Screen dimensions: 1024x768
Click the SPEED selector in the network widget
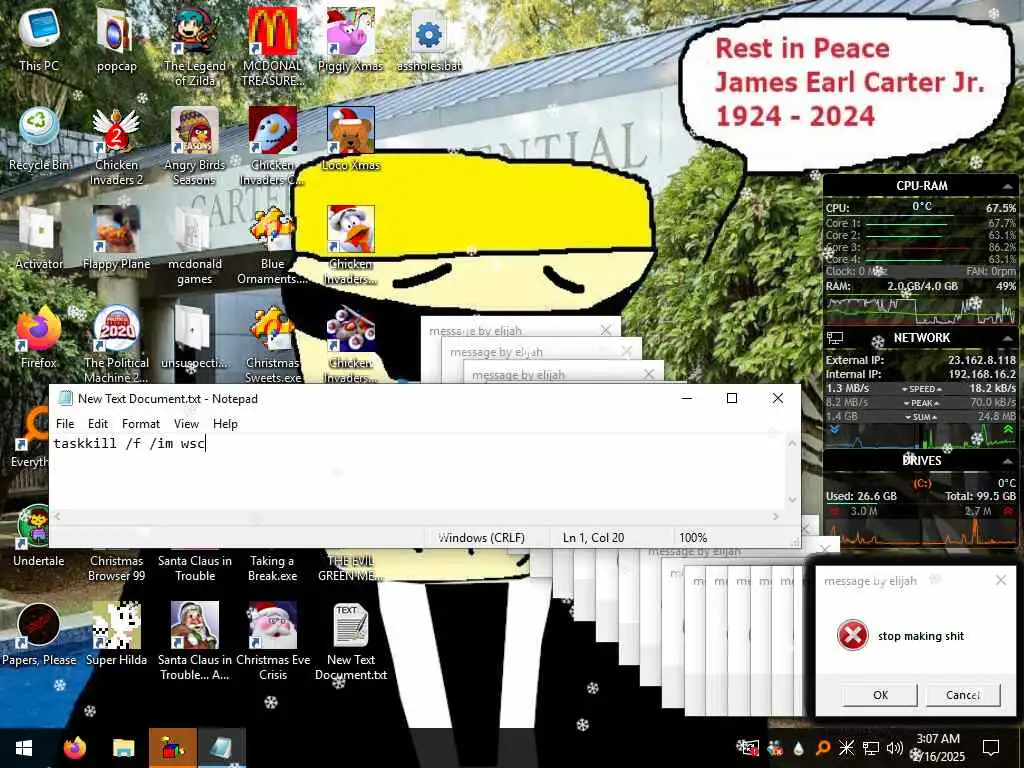(x=921, y=389)
